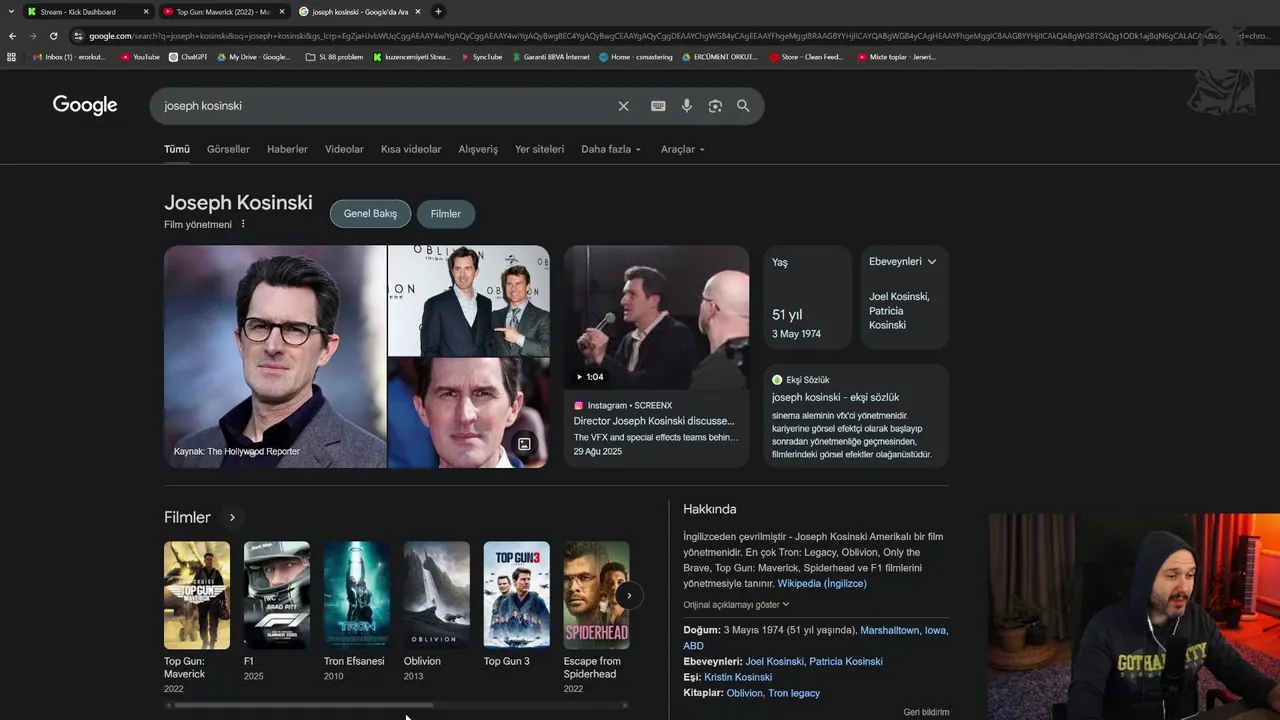1280x720 pixels.
Task: Switch to the Haberler tab
Action: (x=287, y=149)
